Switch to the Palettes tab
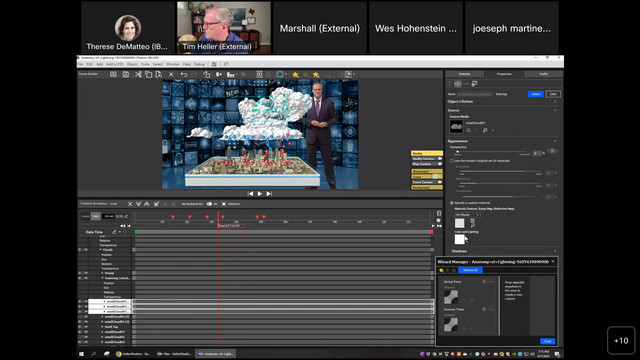 464,74
